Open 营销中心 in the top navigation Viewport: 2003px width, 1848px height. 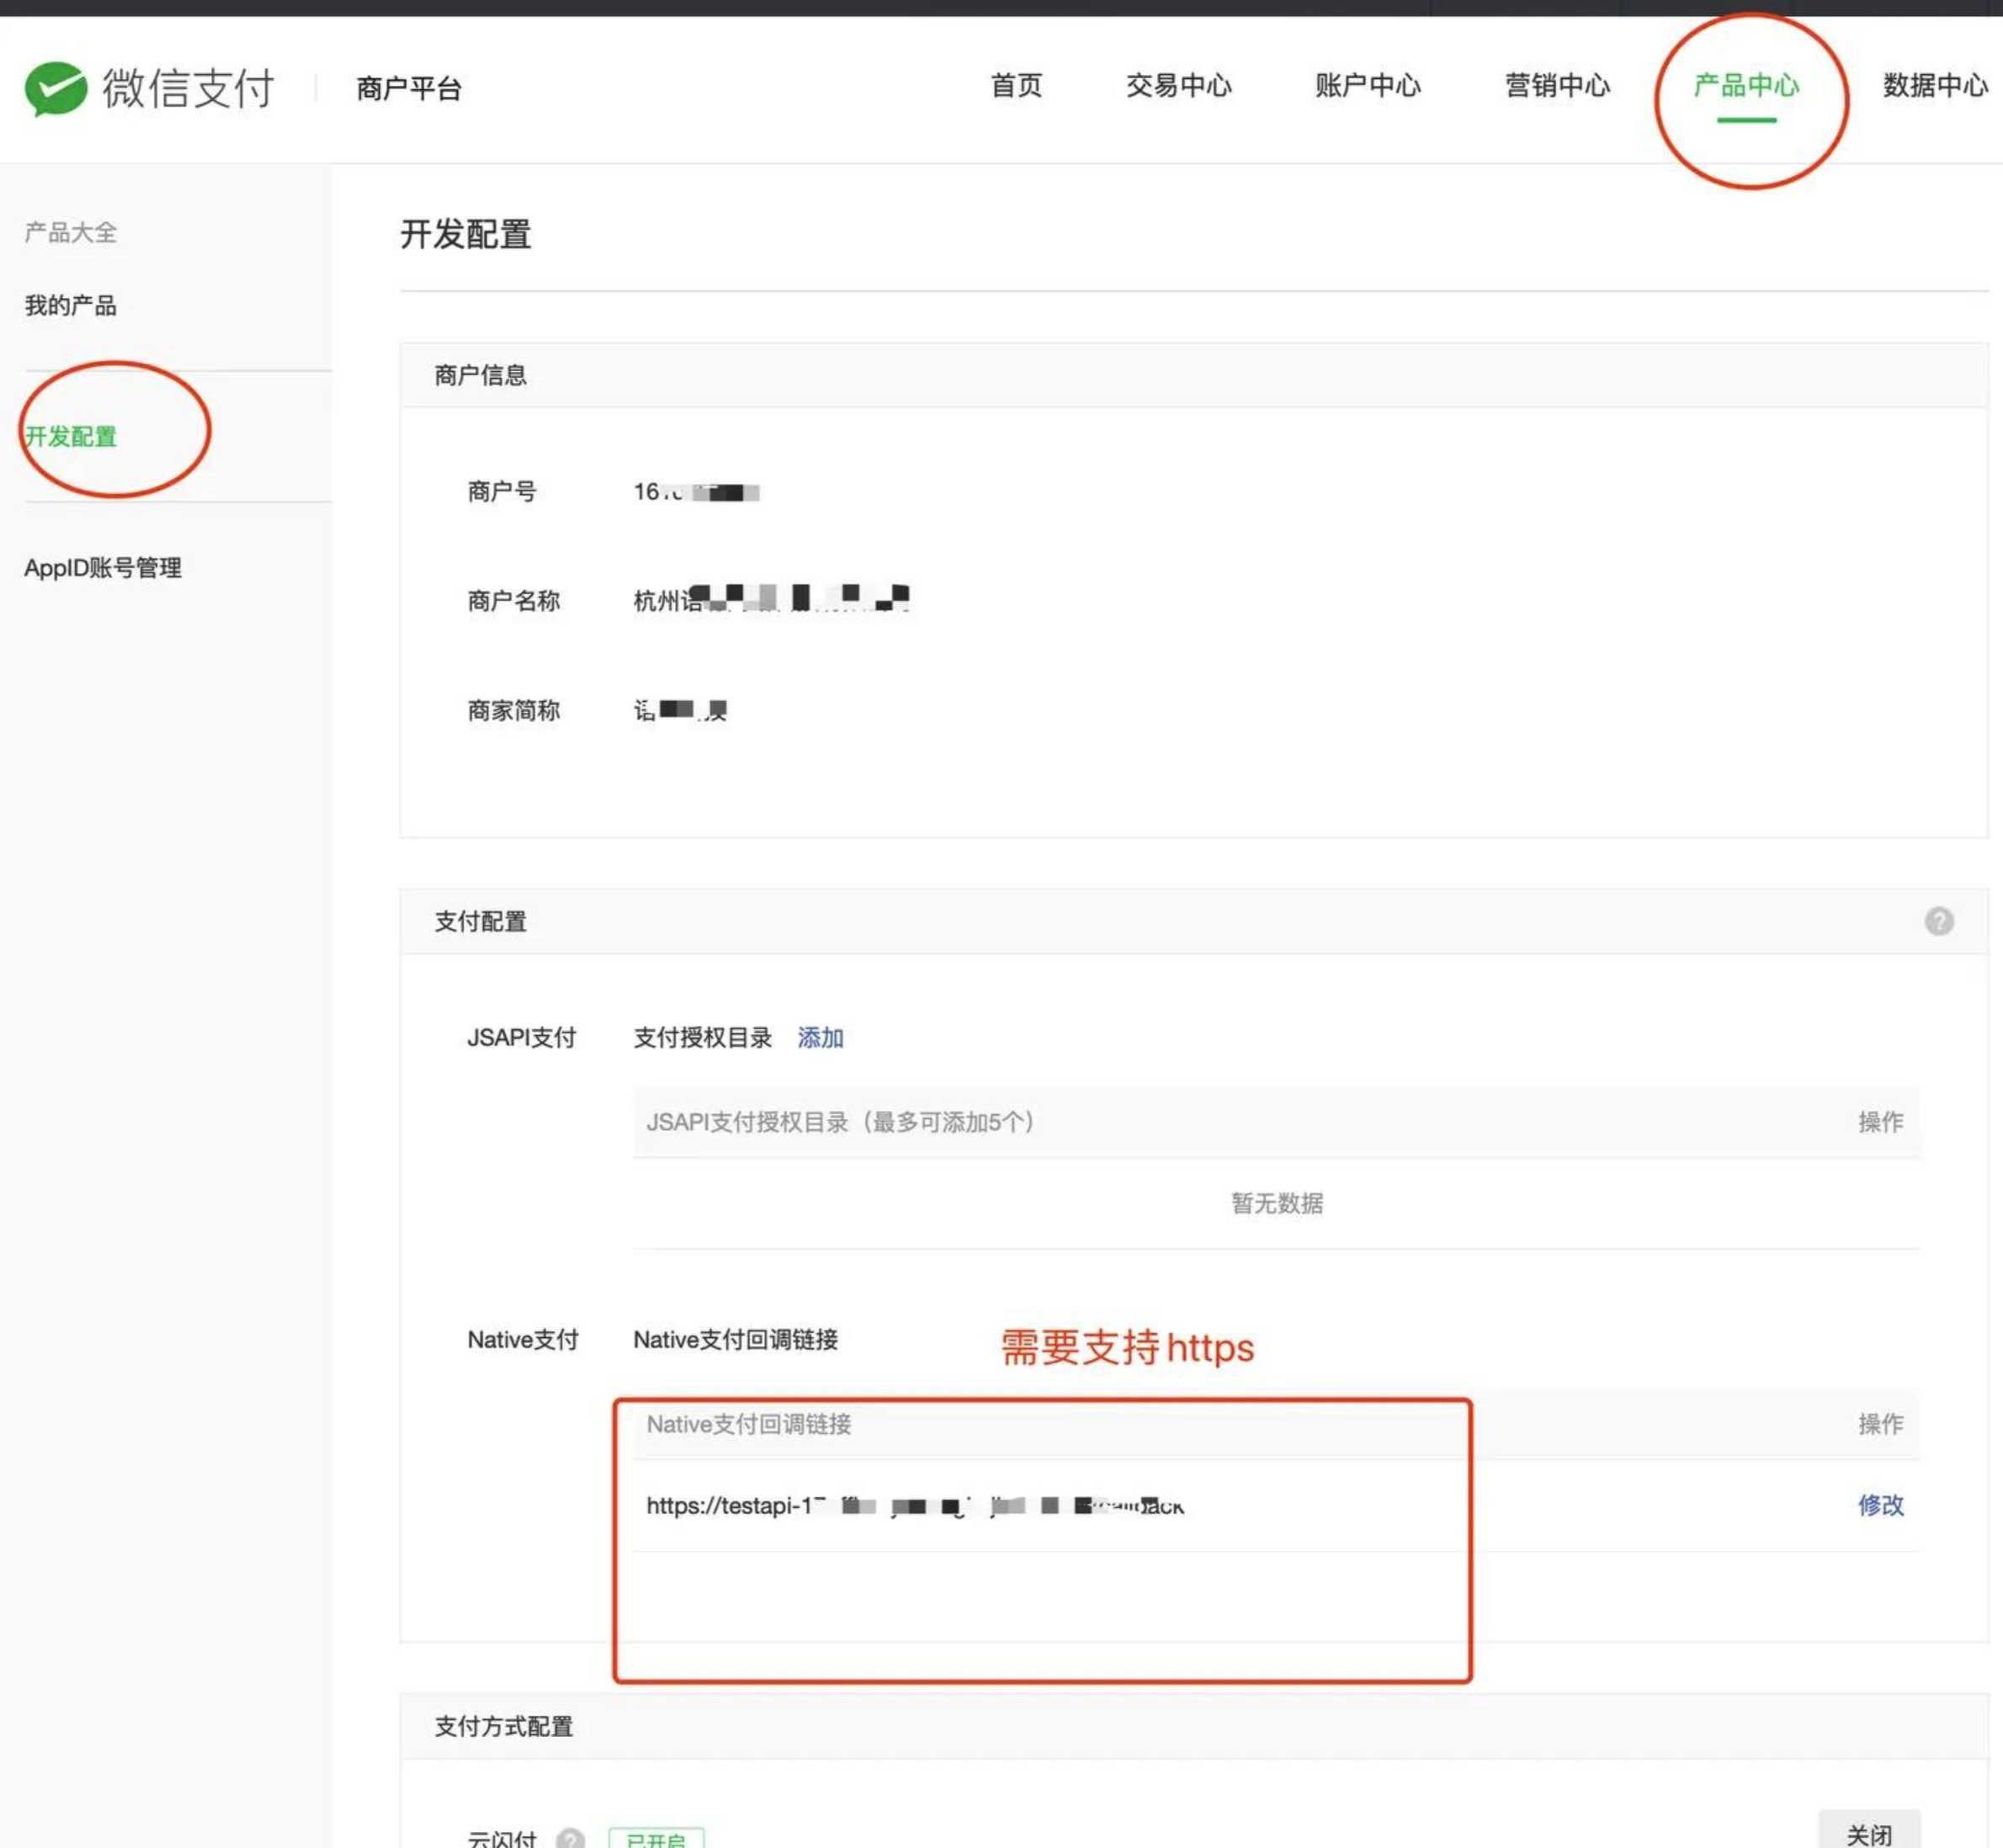coord(1556,86)
